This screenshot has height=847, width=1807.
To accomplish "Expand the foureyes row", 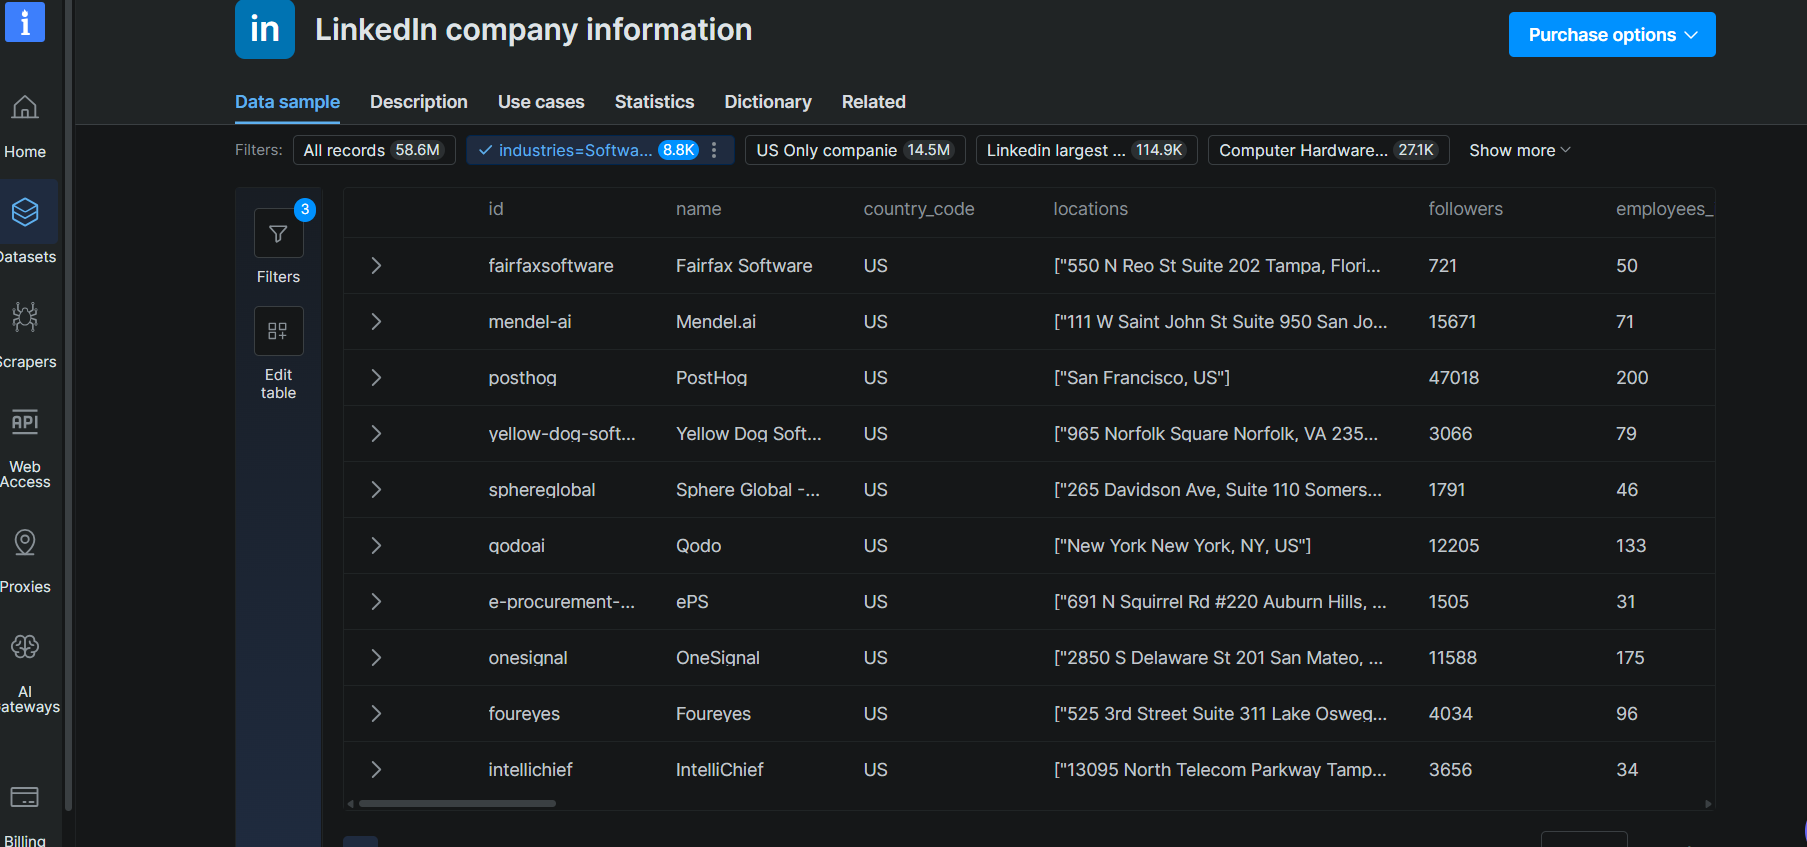I will click(376, 713).
